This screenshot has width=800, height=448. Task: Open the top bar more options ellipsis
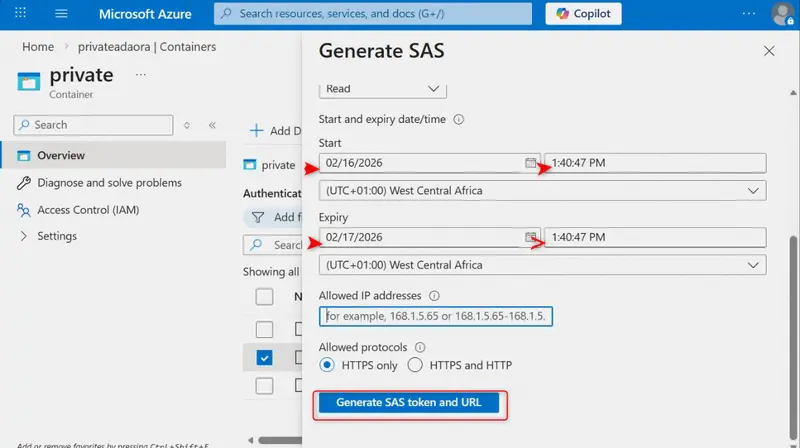pyautogui.click(x=748, y=14)
